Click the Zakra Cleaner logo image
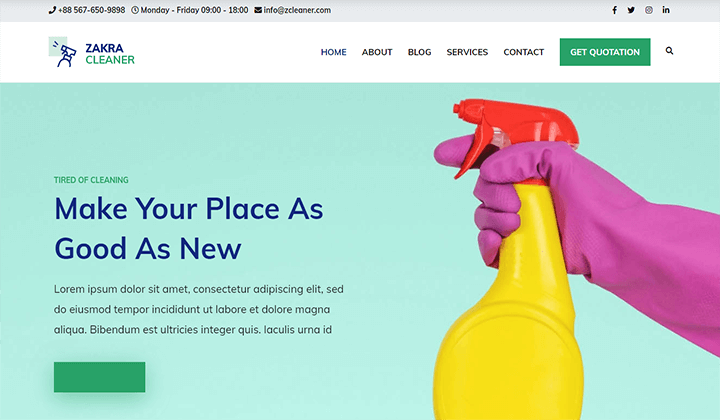 (63, 52)
